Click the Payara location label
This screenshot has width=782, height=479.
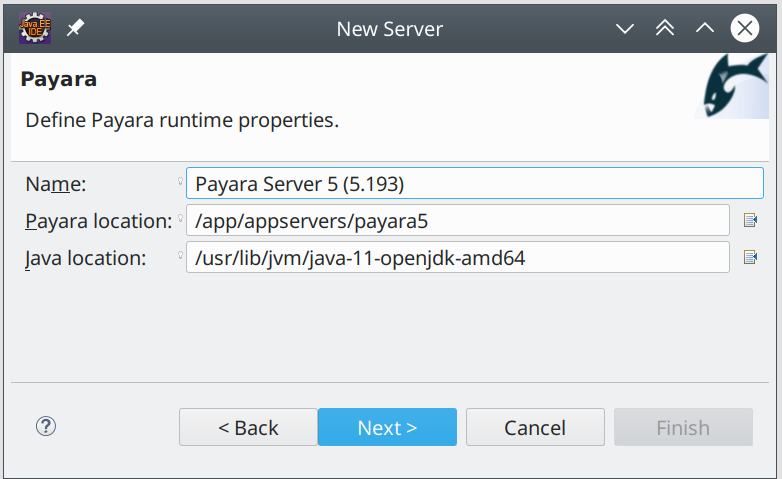coord(98,220)
